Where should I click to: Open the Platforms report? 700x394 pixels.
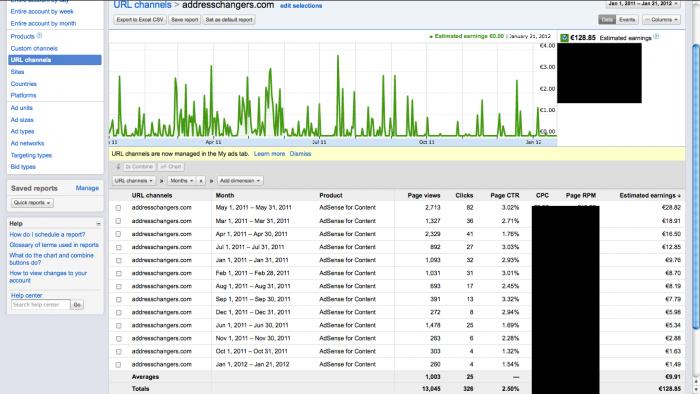click(24, 95)
